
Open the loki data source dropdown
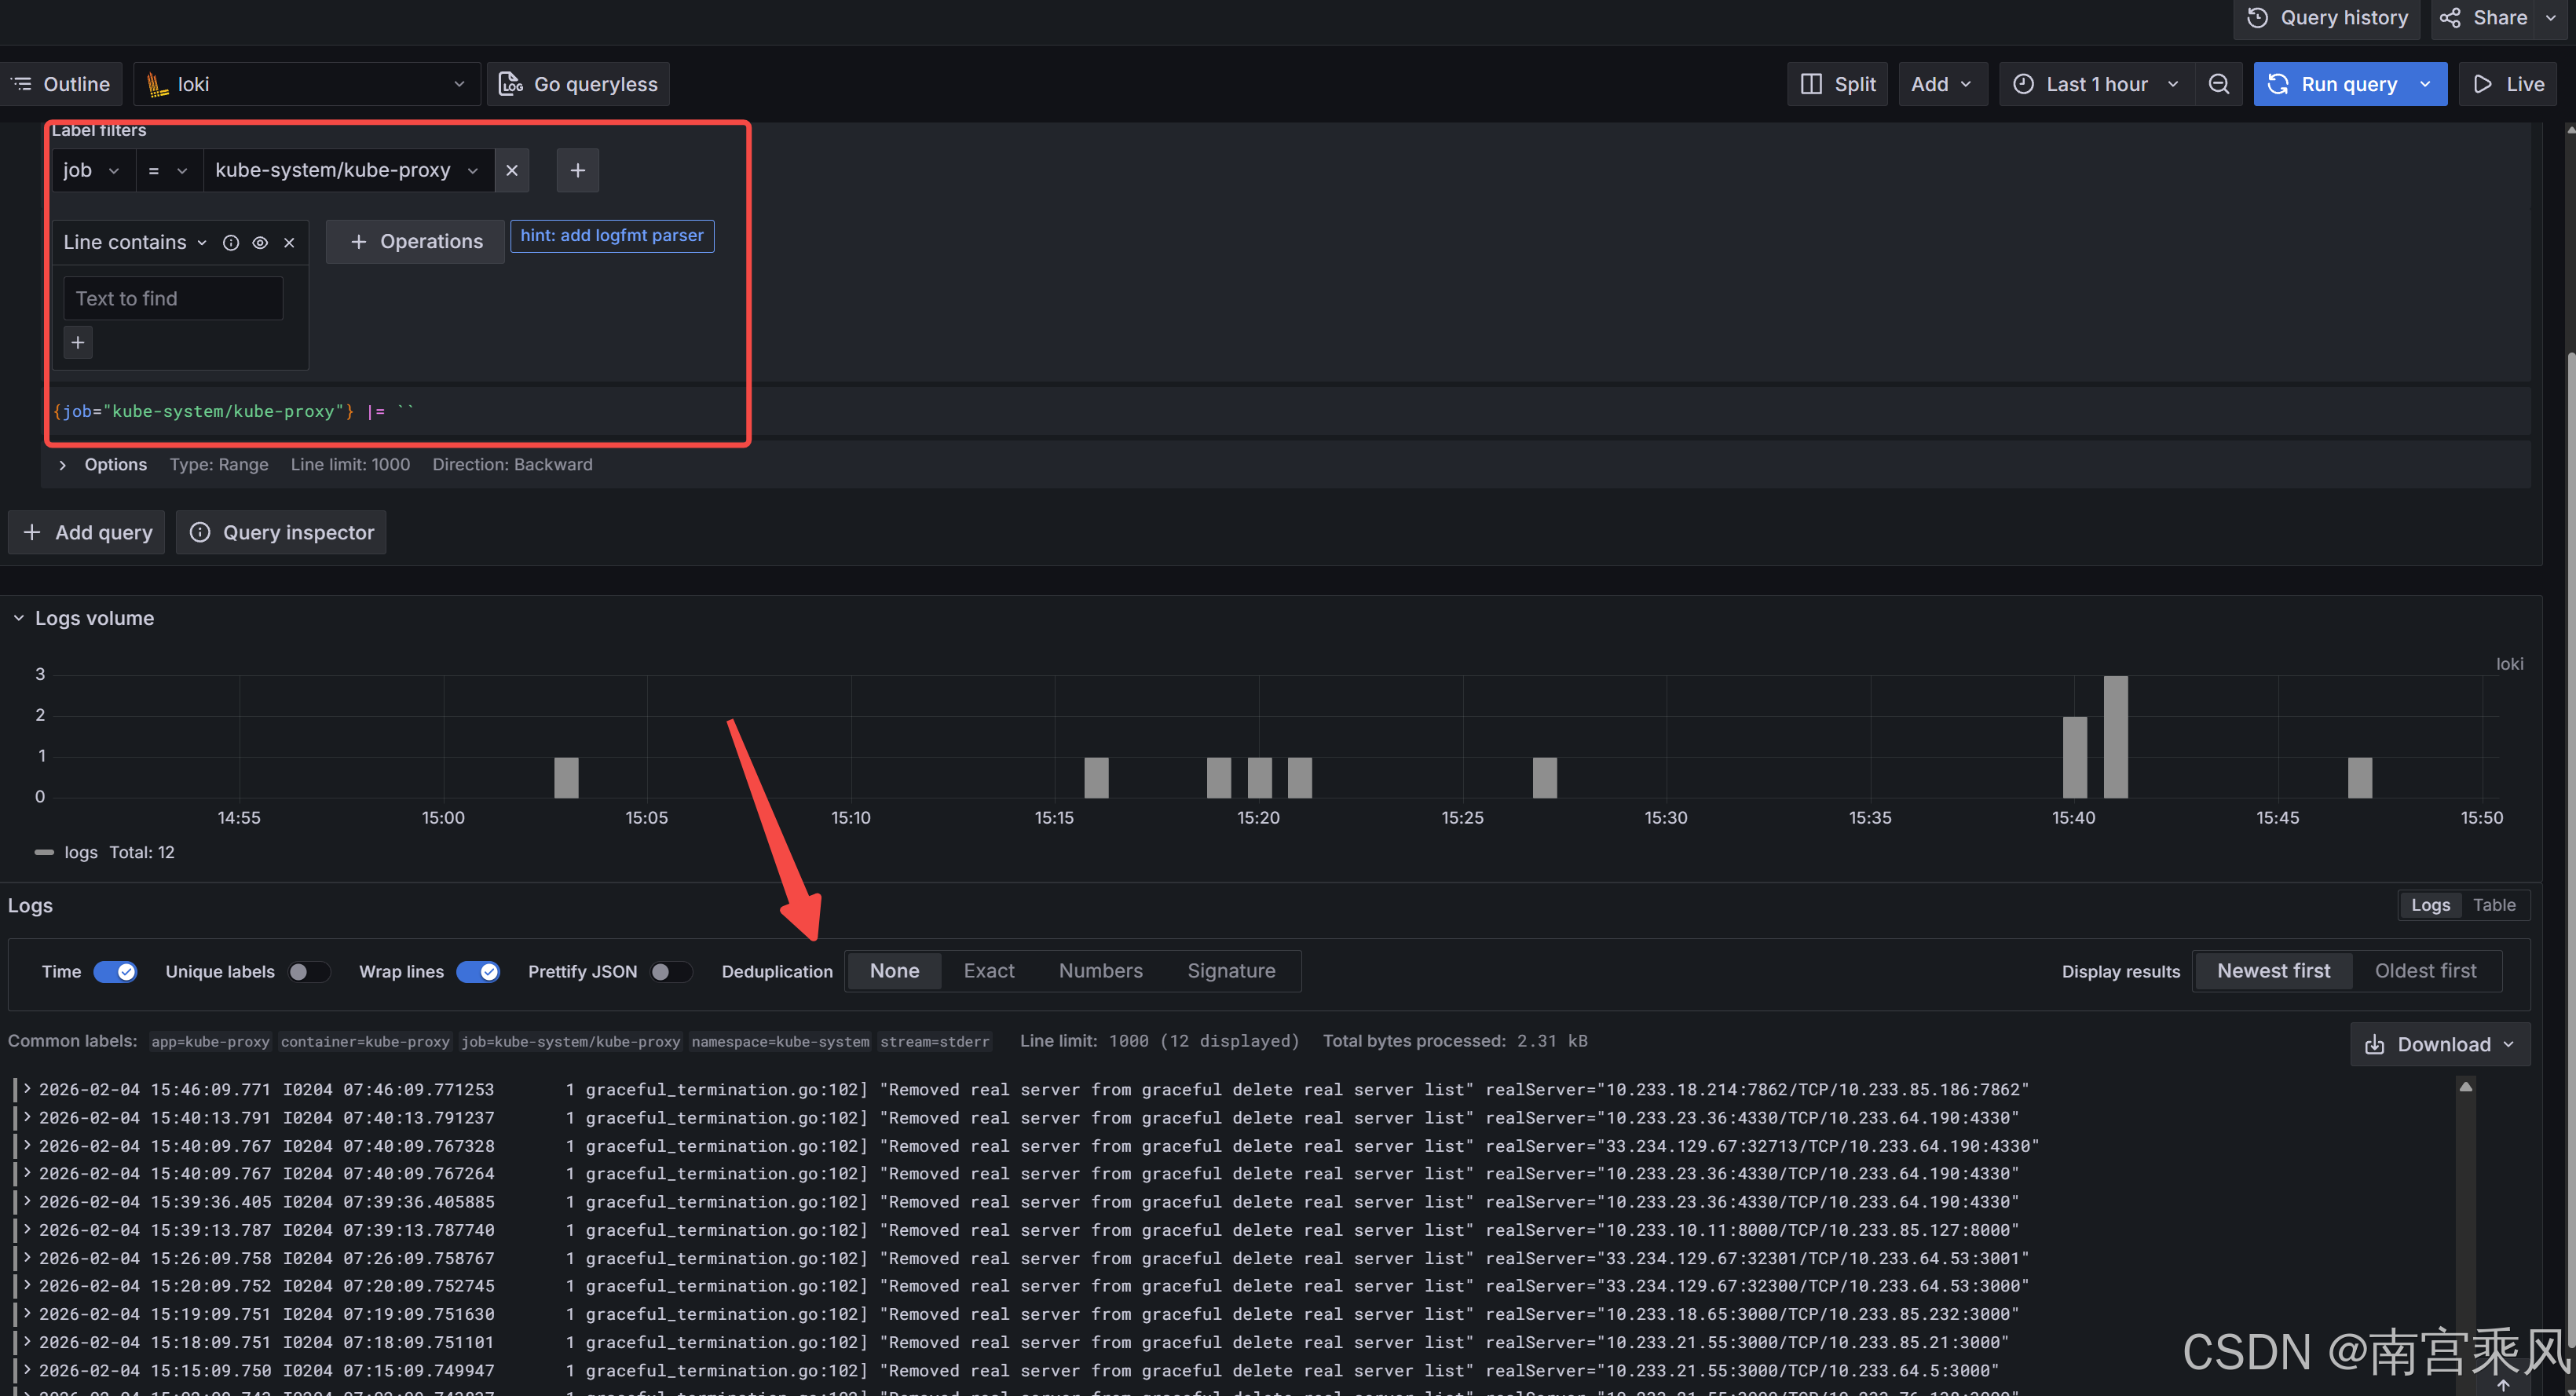pyautogui.click(x=306, y=84)
